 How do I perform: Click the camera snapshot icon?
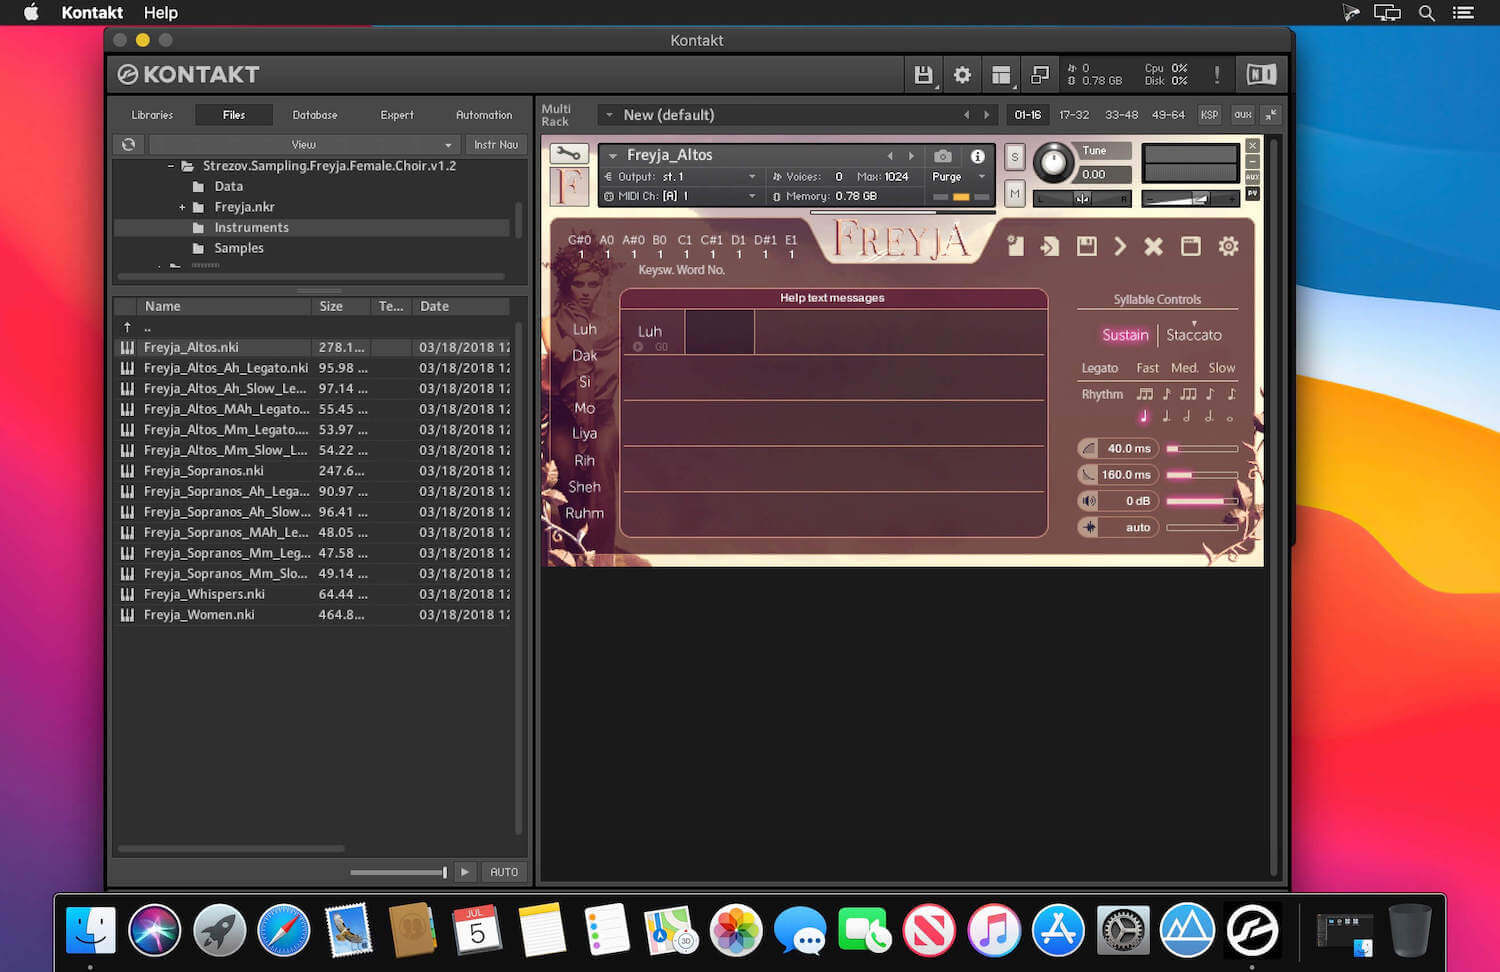[x=942, y=156]
